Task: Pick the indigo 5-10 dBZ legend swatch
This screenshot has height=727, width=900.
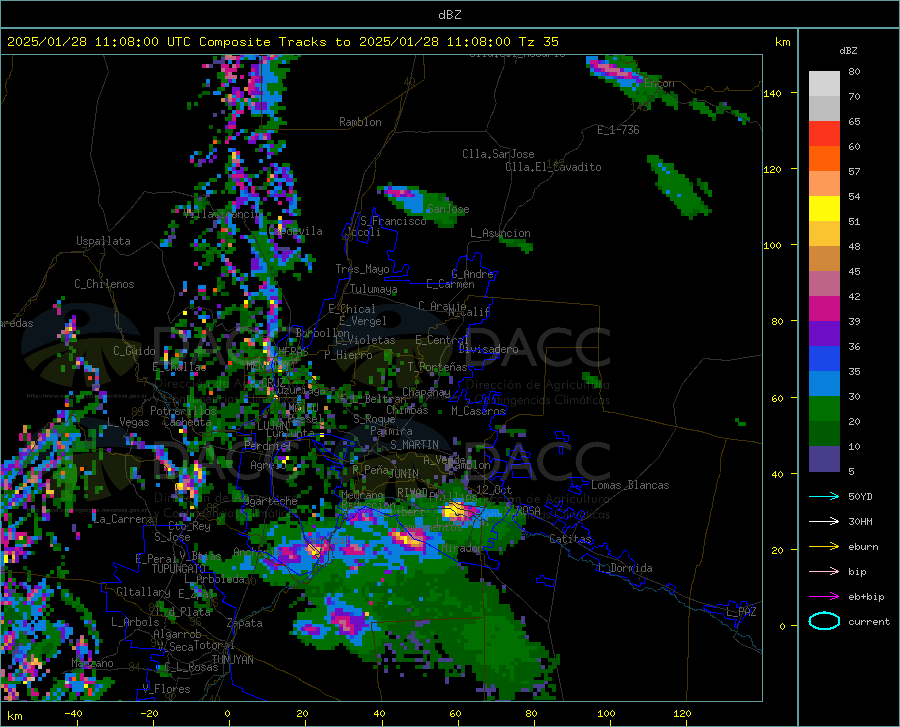Action: click(x=824, y=459)
